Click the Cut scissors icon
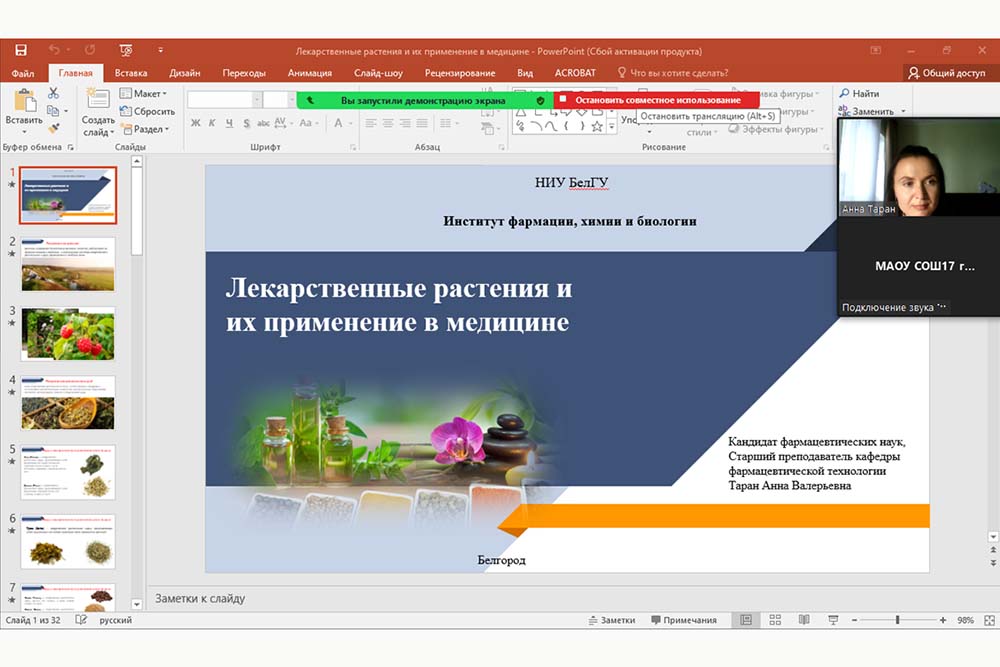Screen dimensions: 1000x667 pyautogui.click(x=53, y=93)
